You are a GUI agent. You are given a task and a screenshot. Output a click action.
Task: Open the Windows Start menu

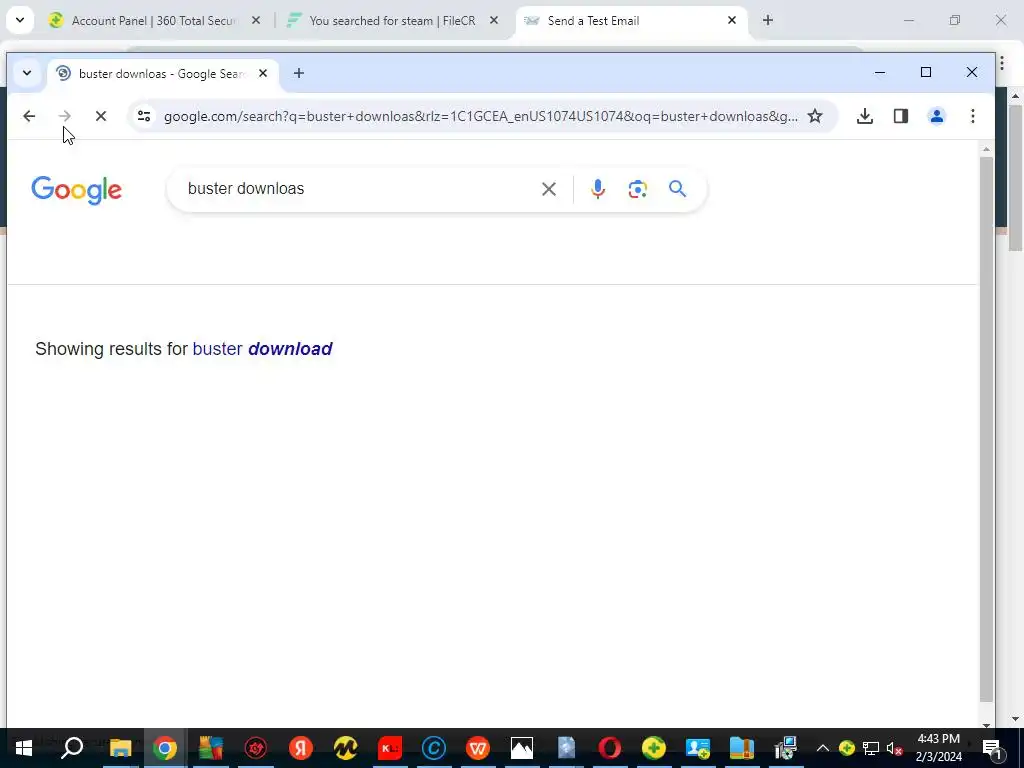pyautogui.click(x=24, y=748)
